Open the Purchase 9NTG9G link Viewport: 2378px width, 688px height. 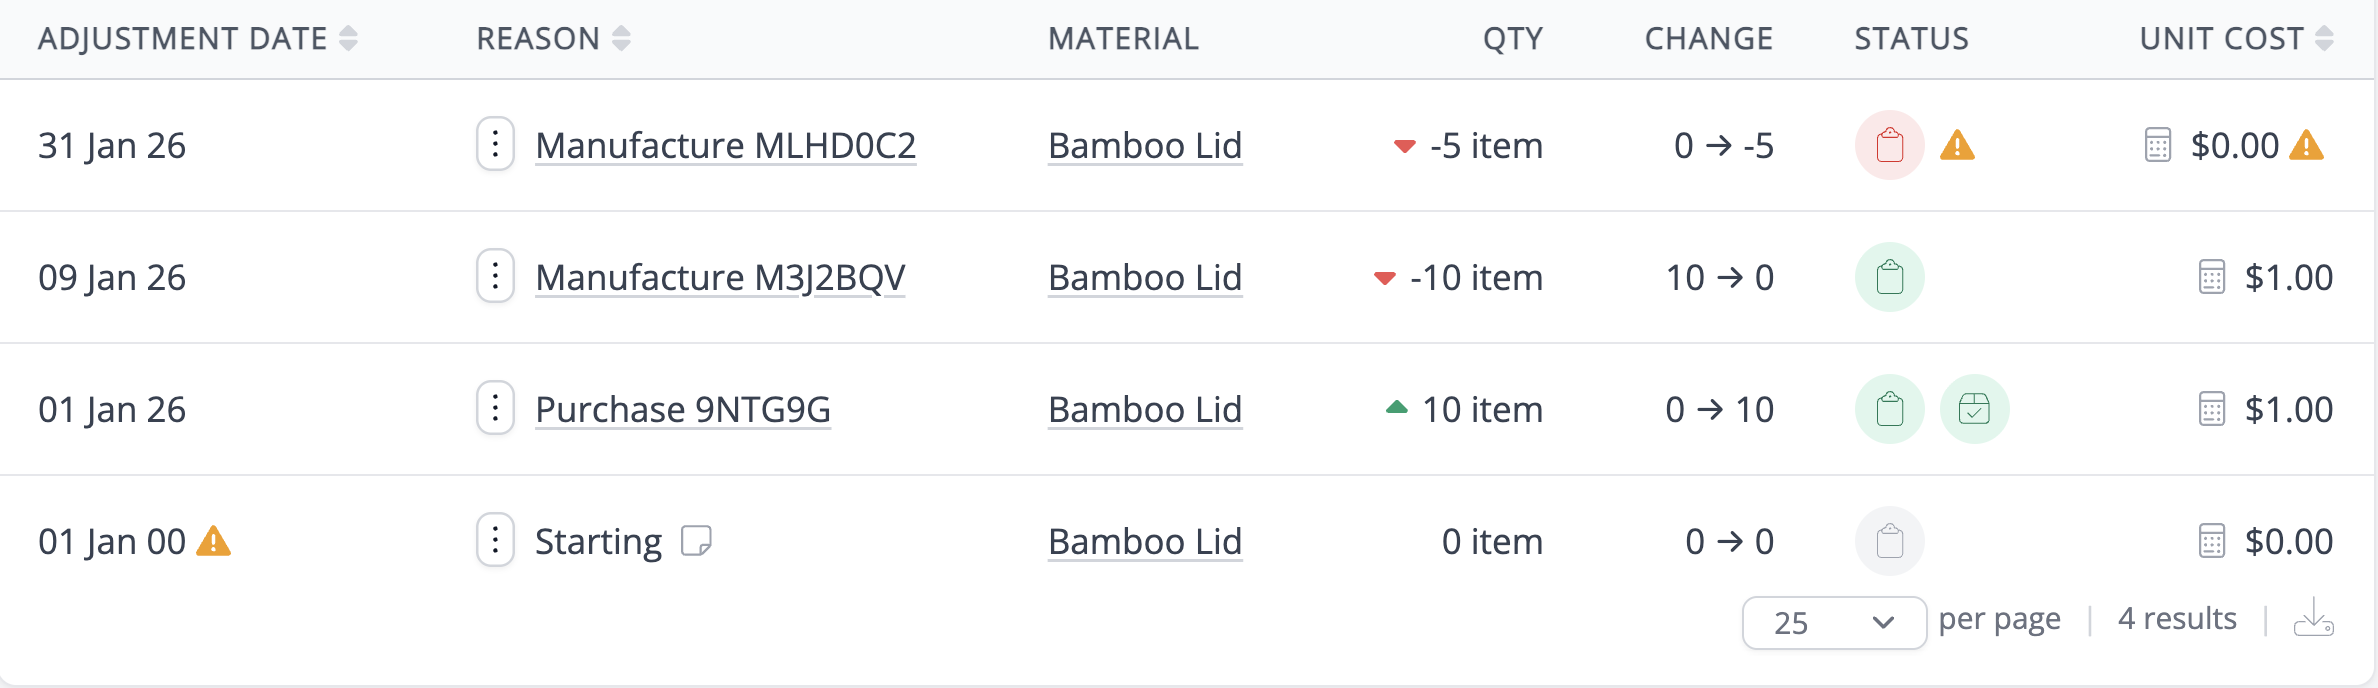(x=683, y=409)
